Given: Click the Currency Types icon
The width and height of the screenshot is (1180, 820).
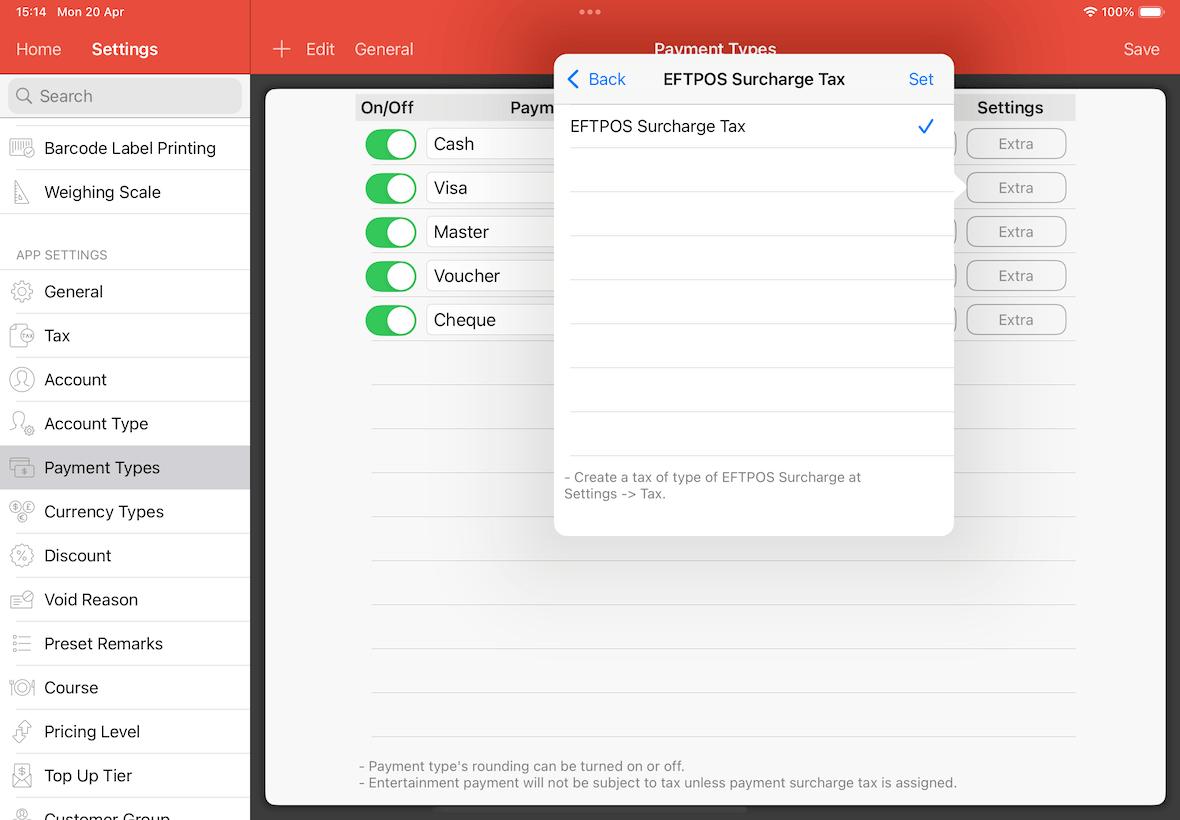Looking at the screenshot, I should tap(22, 512).
